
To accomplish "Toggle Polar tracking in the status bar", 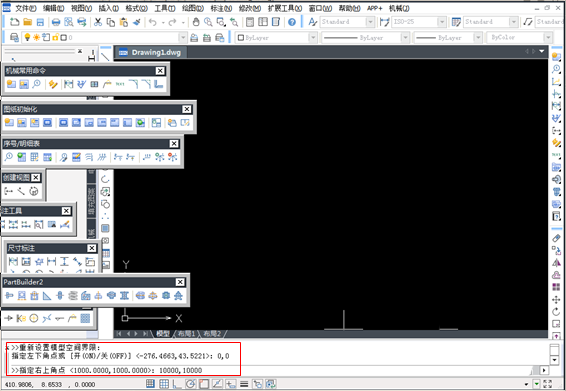I will [x=190, y=384].
